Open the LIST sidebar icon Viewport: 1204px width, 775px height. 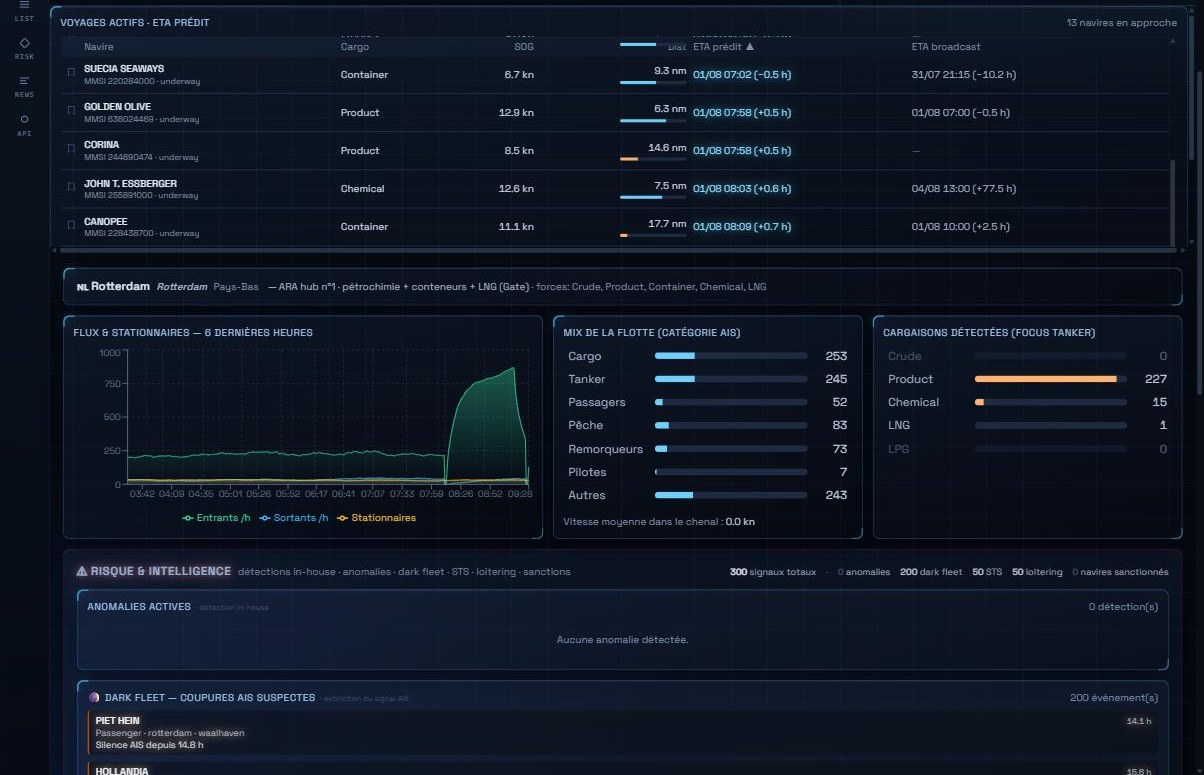pyautogui.click(x=24, y=5)
